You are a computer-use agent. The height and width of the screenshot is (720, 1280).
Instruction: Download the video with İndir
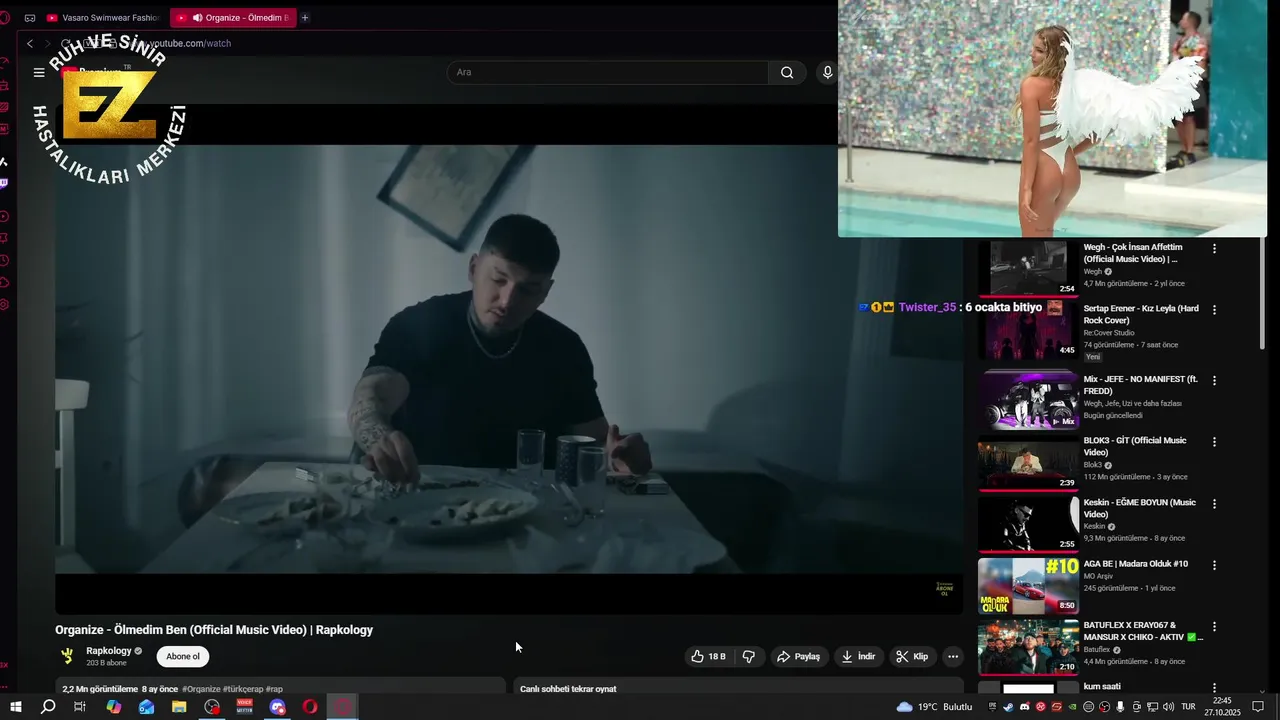[x=858, y=656]
